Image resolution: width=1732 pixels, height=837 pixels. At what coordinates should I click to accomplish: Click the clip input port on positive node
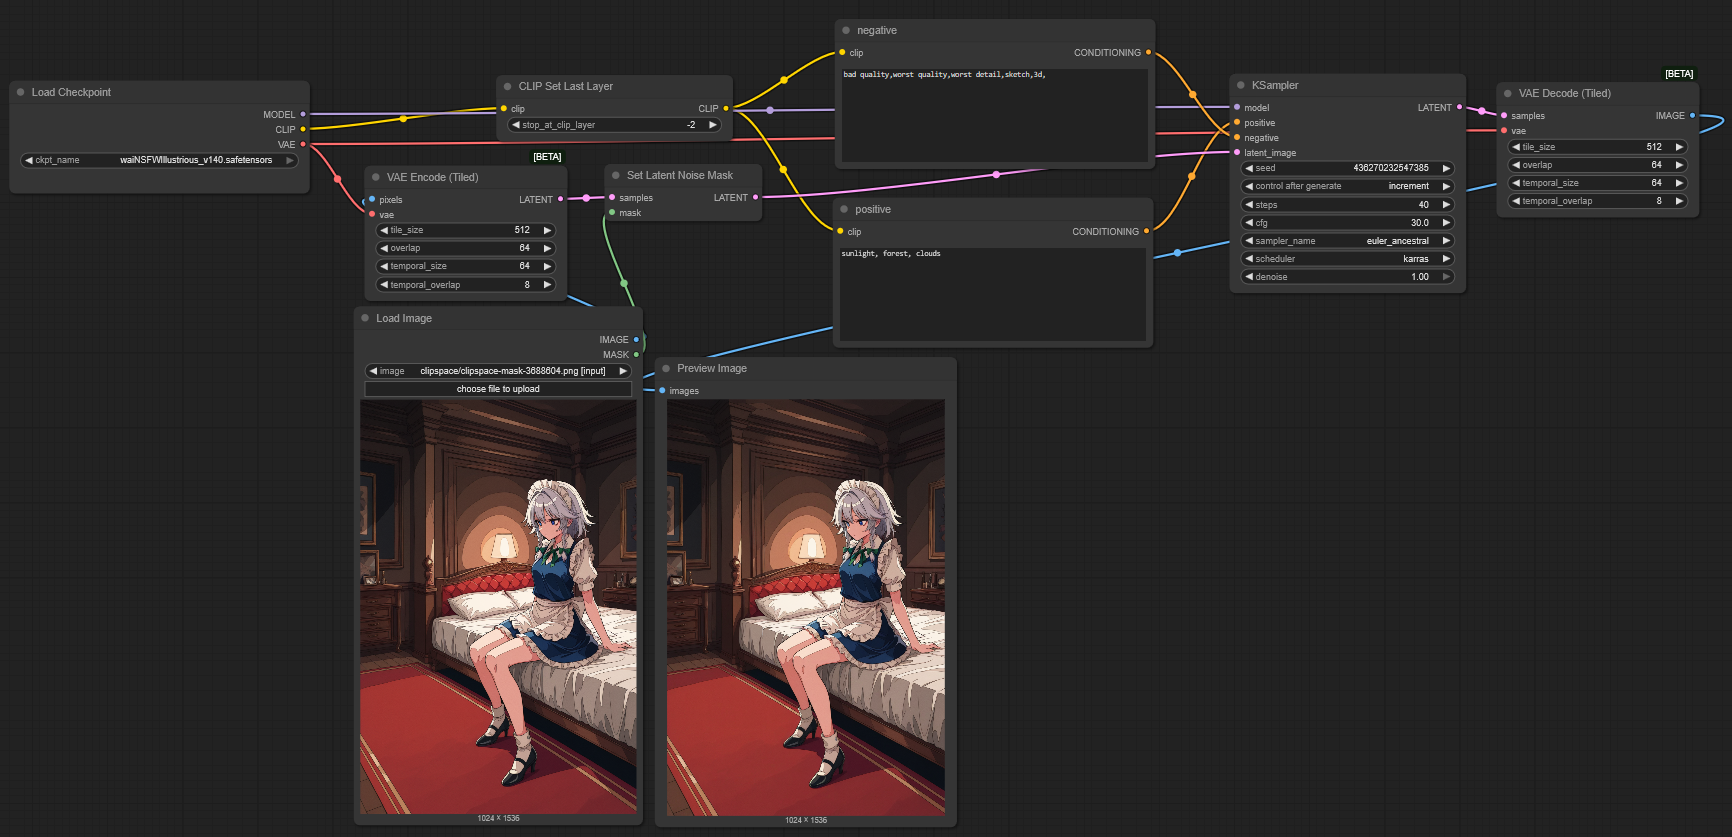click(840, 231)
